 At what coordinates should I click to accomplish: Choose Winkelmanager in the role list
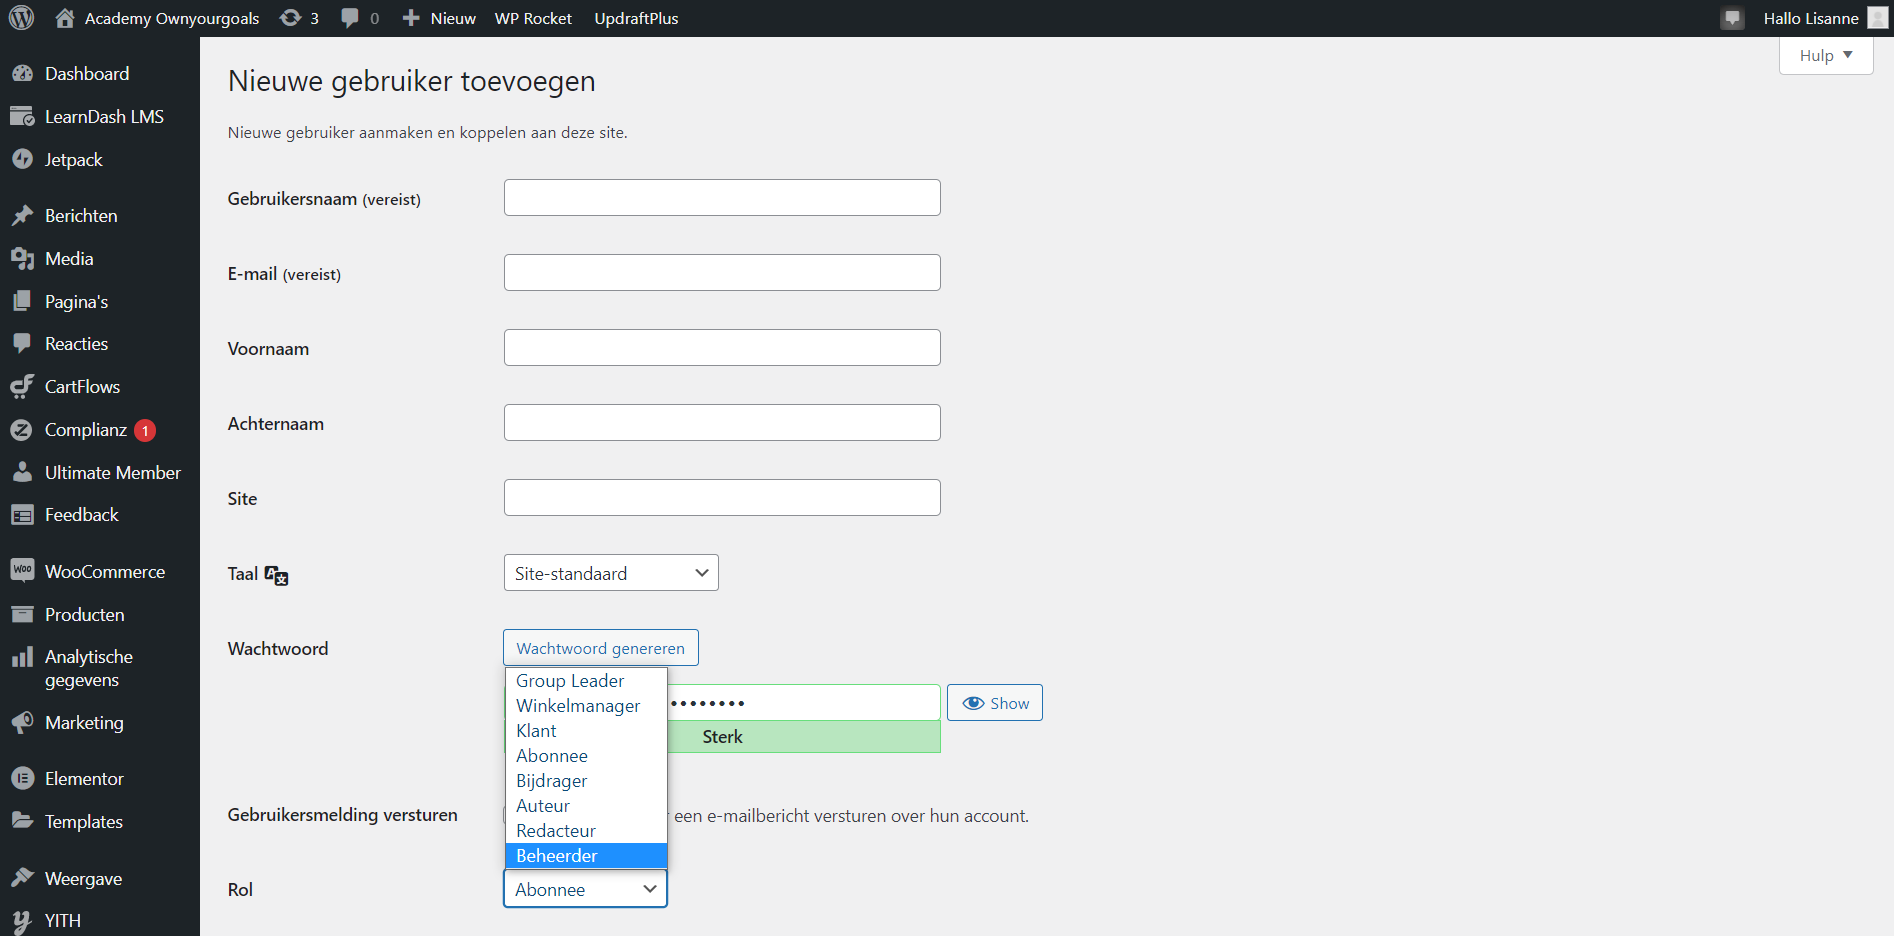pos(586,706)
